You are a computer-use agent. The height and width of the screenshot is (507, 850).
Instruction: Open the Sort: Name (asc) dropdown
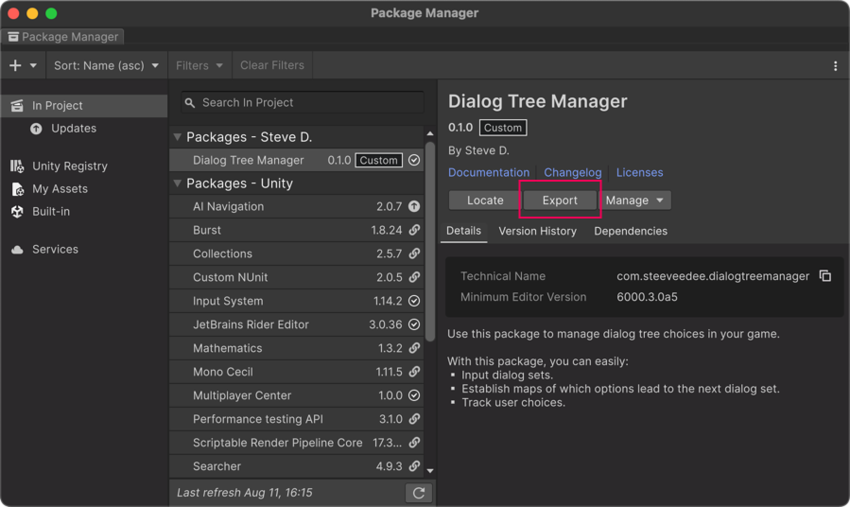pos(106,66)
